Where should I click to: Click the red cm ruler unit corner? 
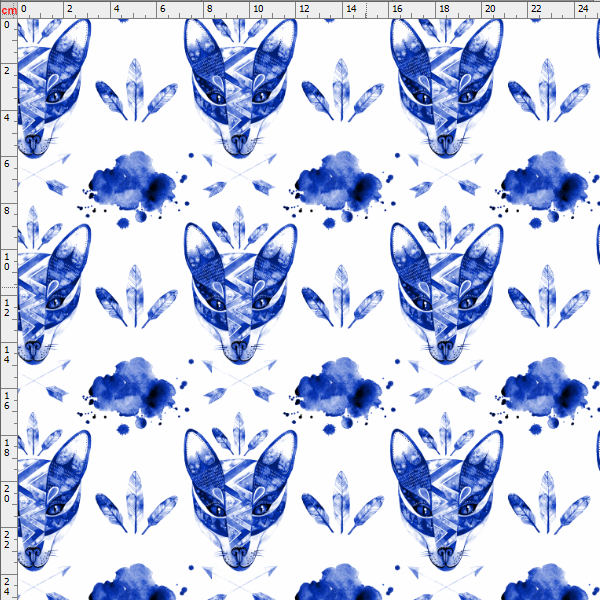[x=9, y=10]
